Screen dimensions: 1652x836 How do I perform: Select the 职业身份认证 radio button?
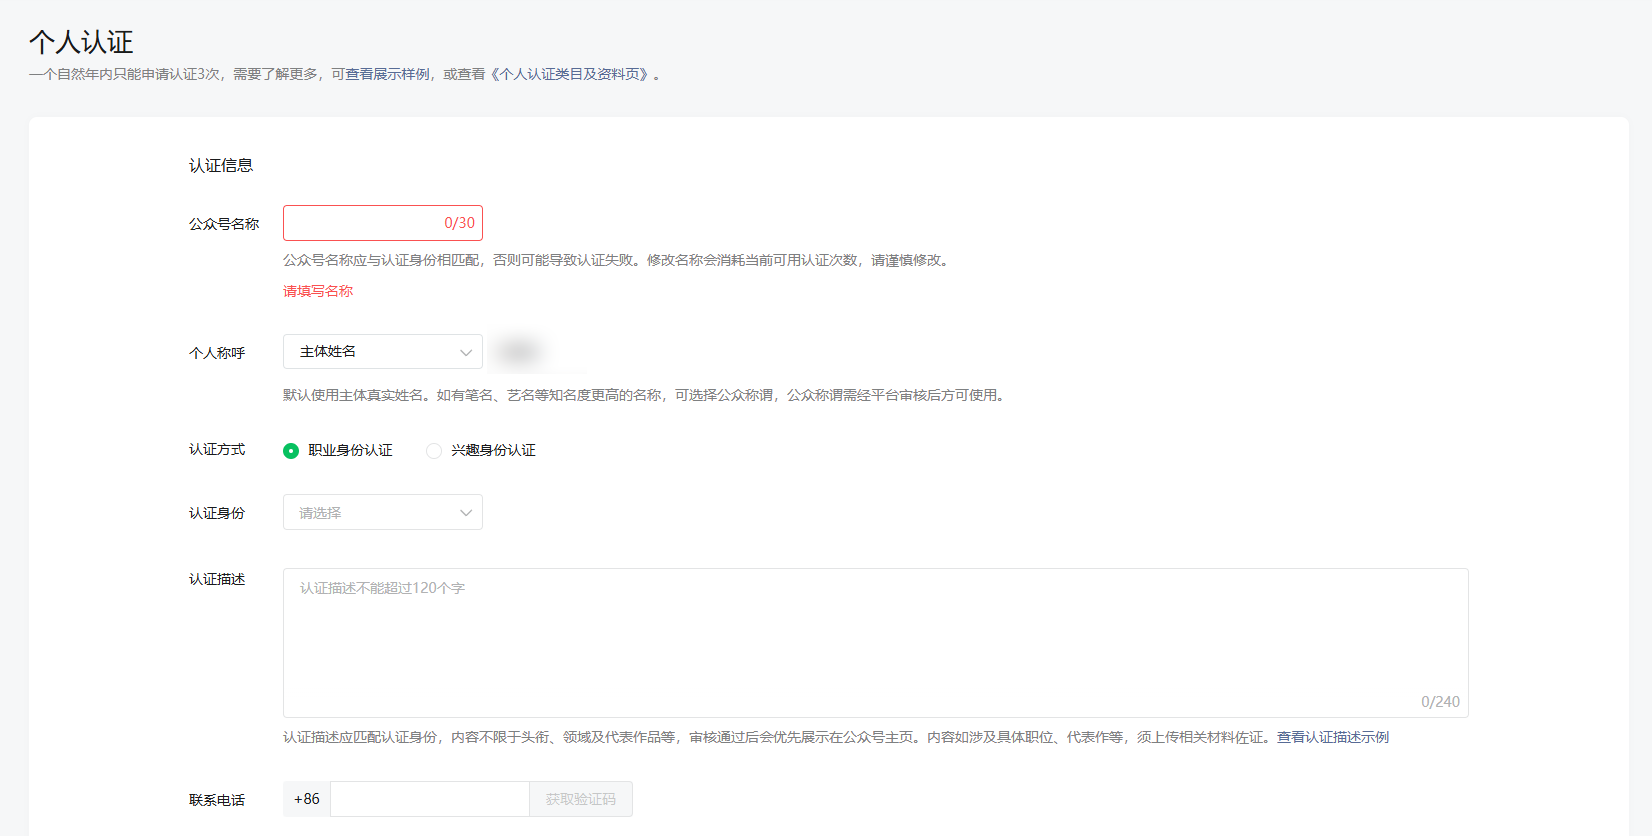[291, 451]
